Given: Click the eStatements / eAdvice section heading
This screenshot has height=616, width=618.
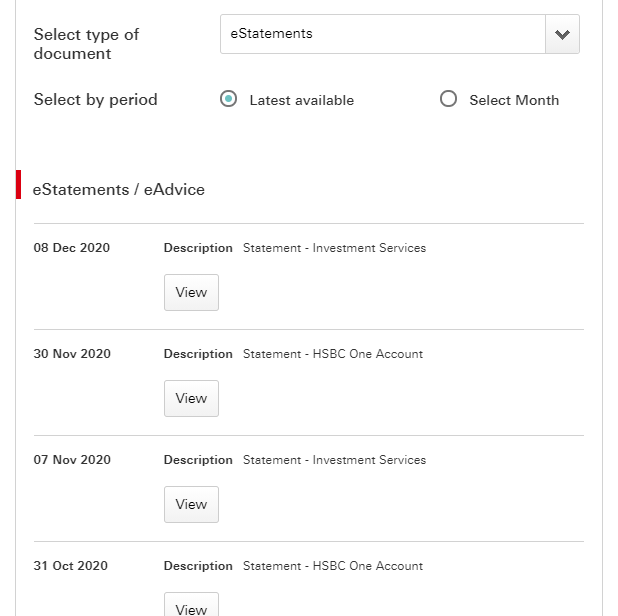Looking at the screenshot, I should [x=119, y=190].
